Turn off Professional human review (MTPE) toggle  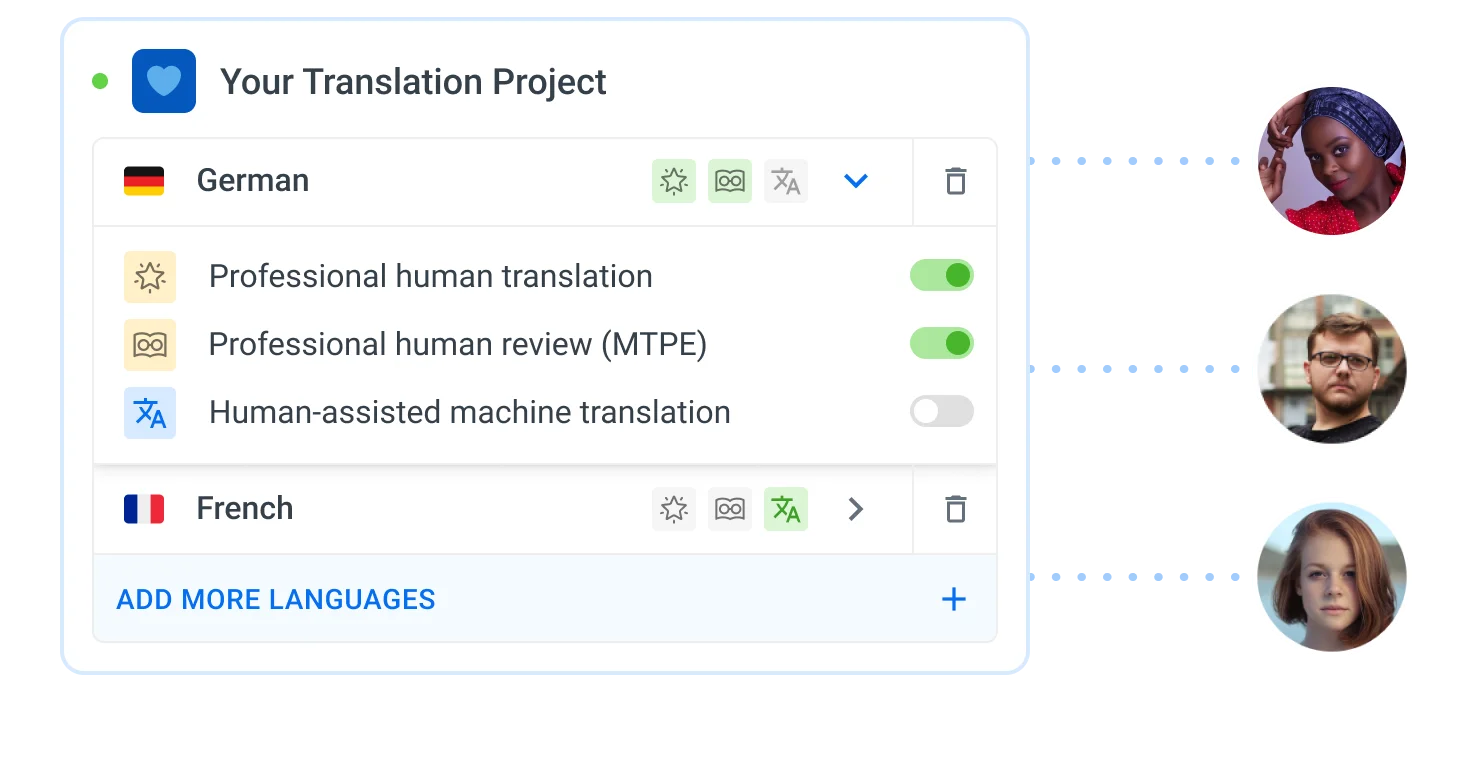pyautogui.click(x=942, y=343)
